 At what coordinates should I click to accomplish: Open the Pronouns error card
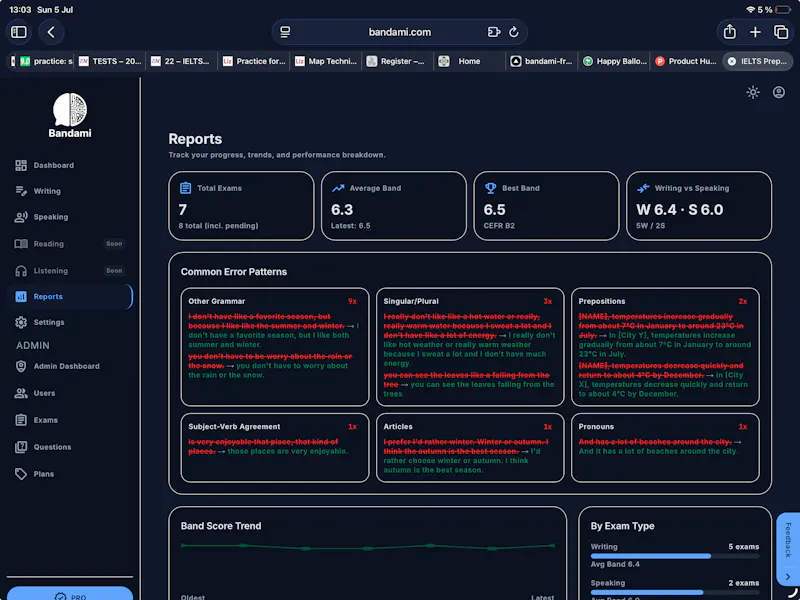[665, 447]
